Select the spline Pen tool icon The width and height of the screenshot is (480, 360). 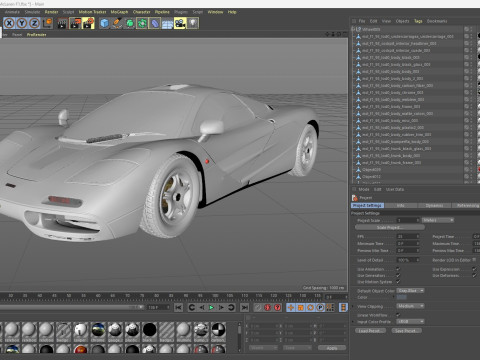pos(117,23)
